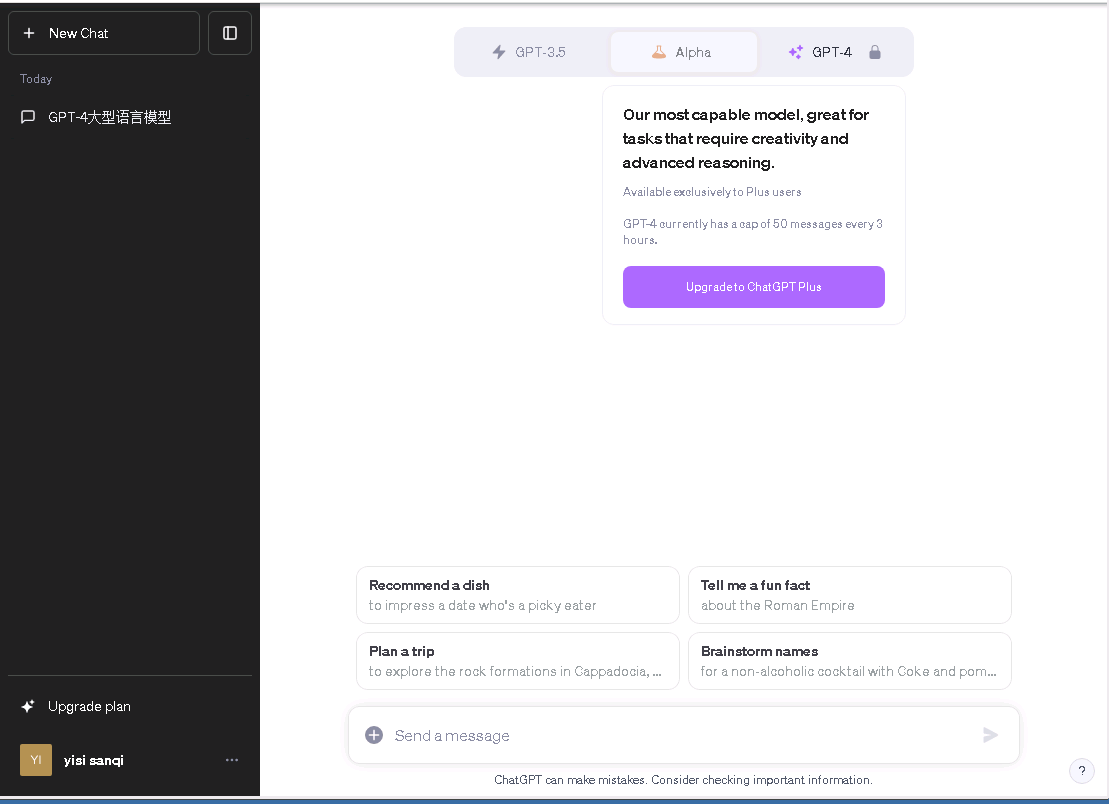Image resolution: width=1109 pixels, height=804 pixels.
Task: Open the help question mark button
Action: click(1082, 771)
